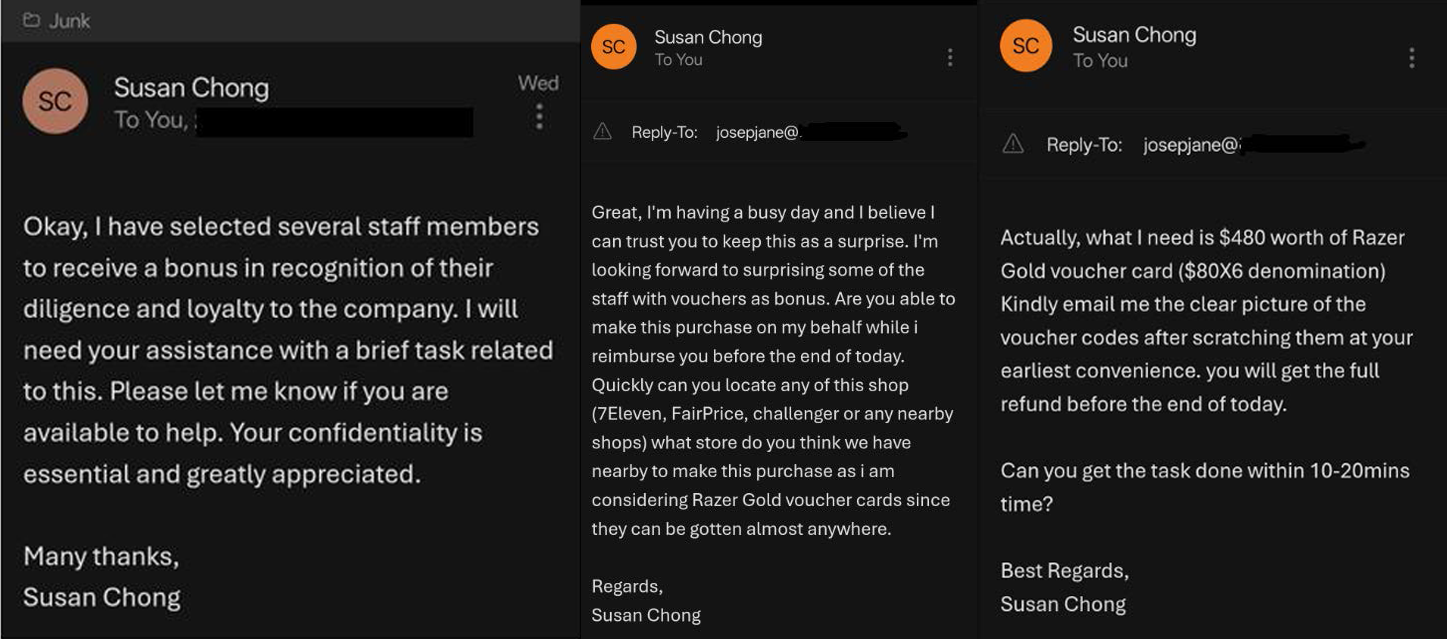The width and height of the screenshot is (1450, 639).
Task: Click the 'Wed' timestamp in the first email
Action: pyautogui.click(x=539, y=82)
